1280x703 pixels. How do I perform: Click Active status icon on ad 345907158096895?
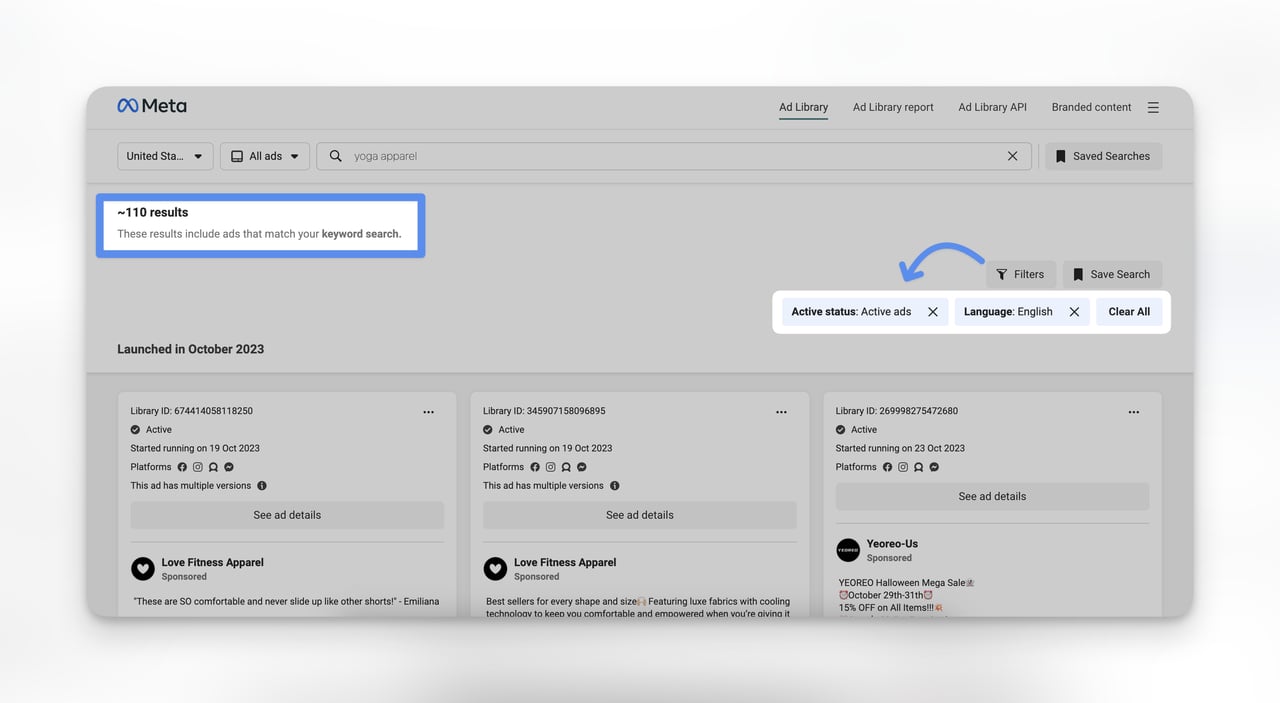coord(488,430)
